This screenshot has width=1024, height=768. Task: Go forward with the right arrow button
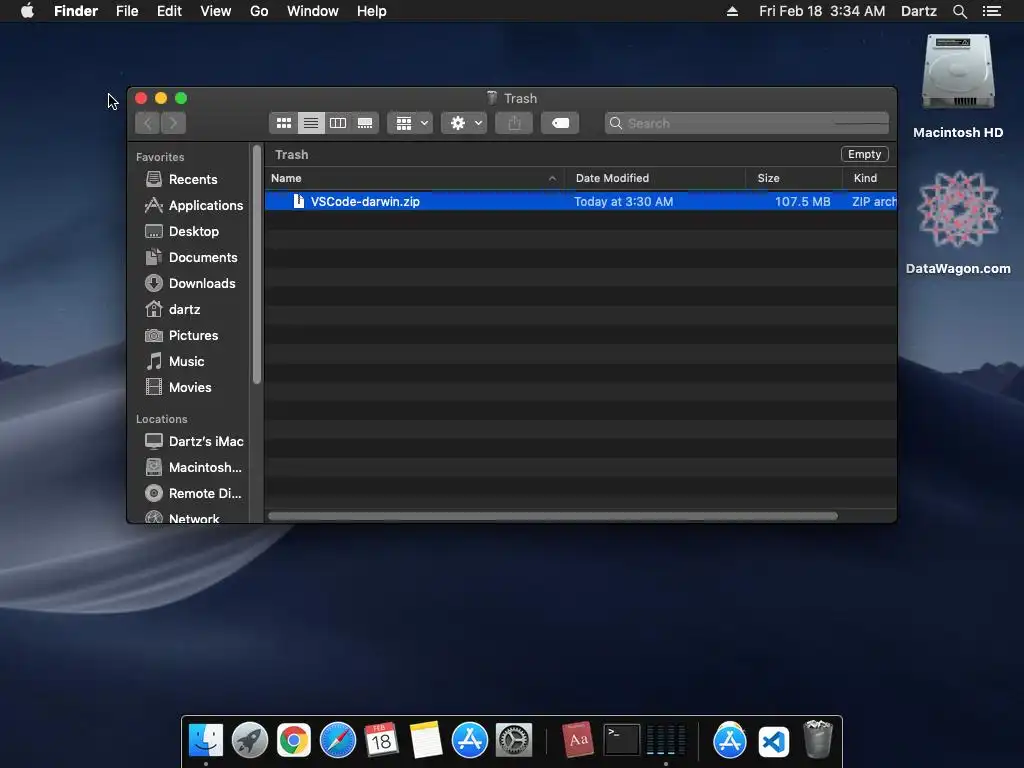point(174,123)
